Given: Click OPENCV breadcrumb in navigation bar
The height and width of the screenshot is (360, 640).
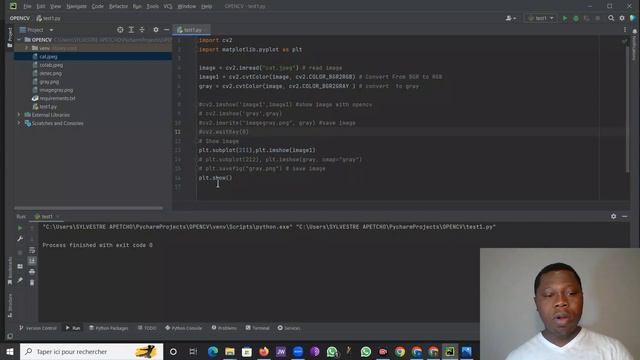Looking at the screenshot, I should point(20,18).
